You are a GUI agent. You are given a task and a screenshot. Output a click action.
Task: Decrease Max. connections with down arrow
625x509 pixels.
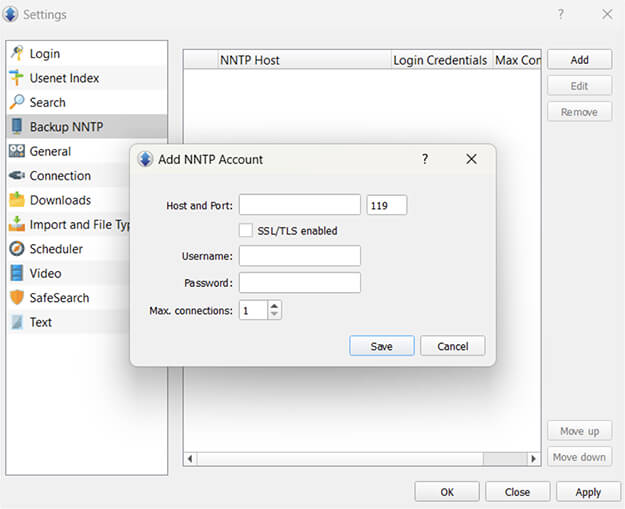(275, 315)
